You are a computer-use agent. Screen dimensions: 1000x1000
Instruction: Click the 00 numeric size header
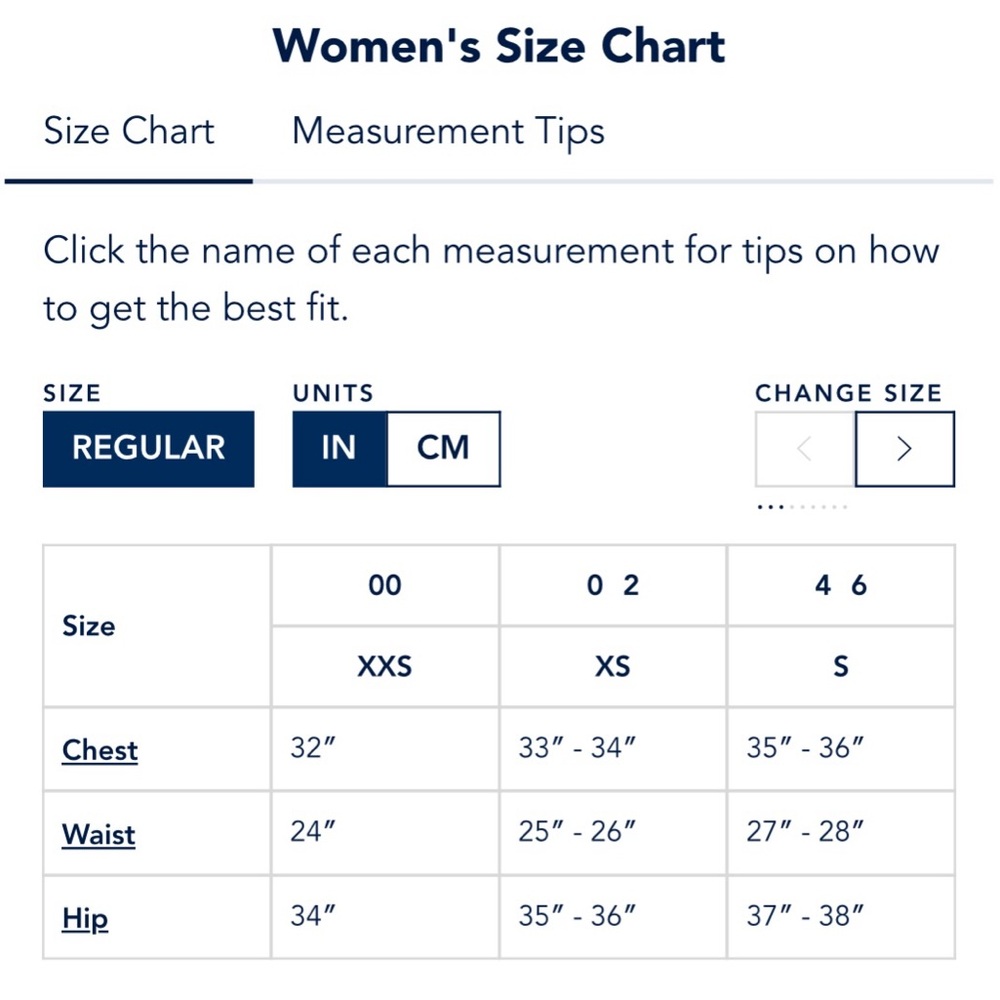pos(385,586)
